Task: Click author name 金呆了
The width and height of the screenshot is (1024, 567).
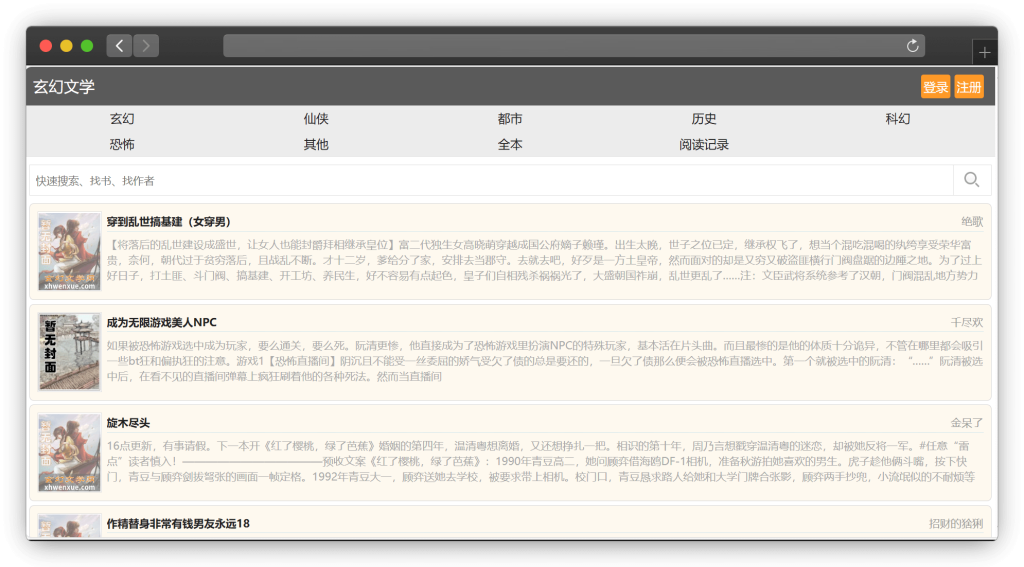Action: [x=967, y=423]
